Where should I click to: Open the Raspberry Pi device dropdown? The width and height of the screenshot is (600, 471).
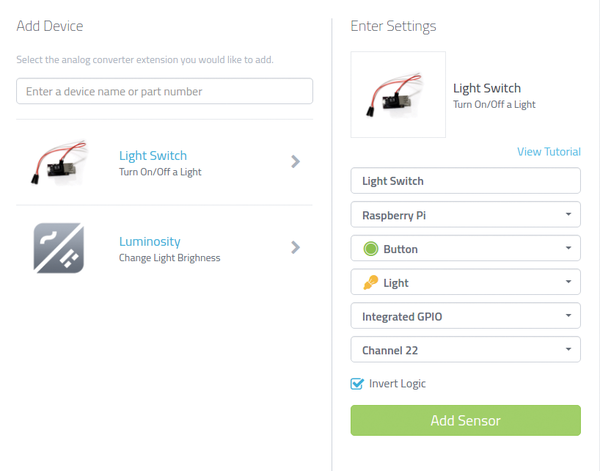(x=465, y=215)
